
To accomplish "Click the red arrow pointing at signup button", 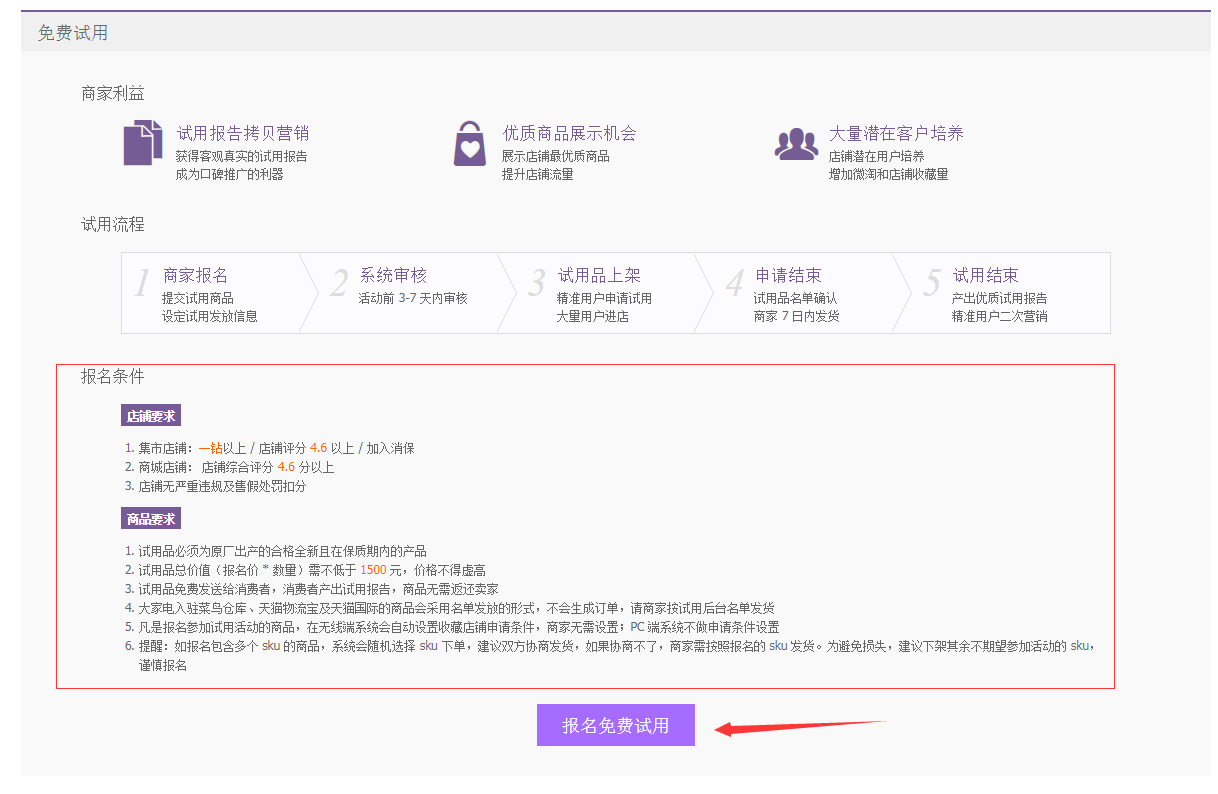I will 798,725.
